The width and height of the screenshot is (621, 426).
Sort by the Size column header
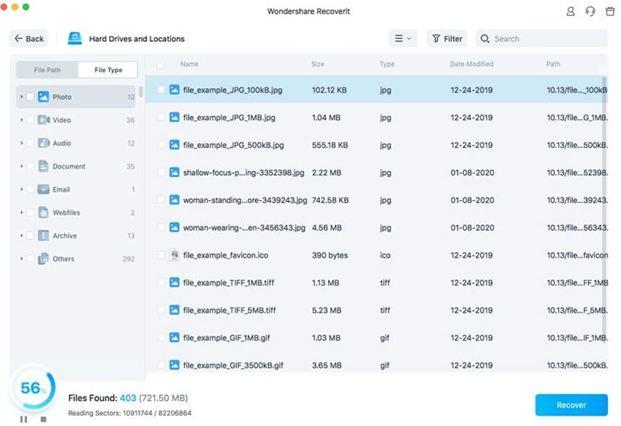pos(318,64)
